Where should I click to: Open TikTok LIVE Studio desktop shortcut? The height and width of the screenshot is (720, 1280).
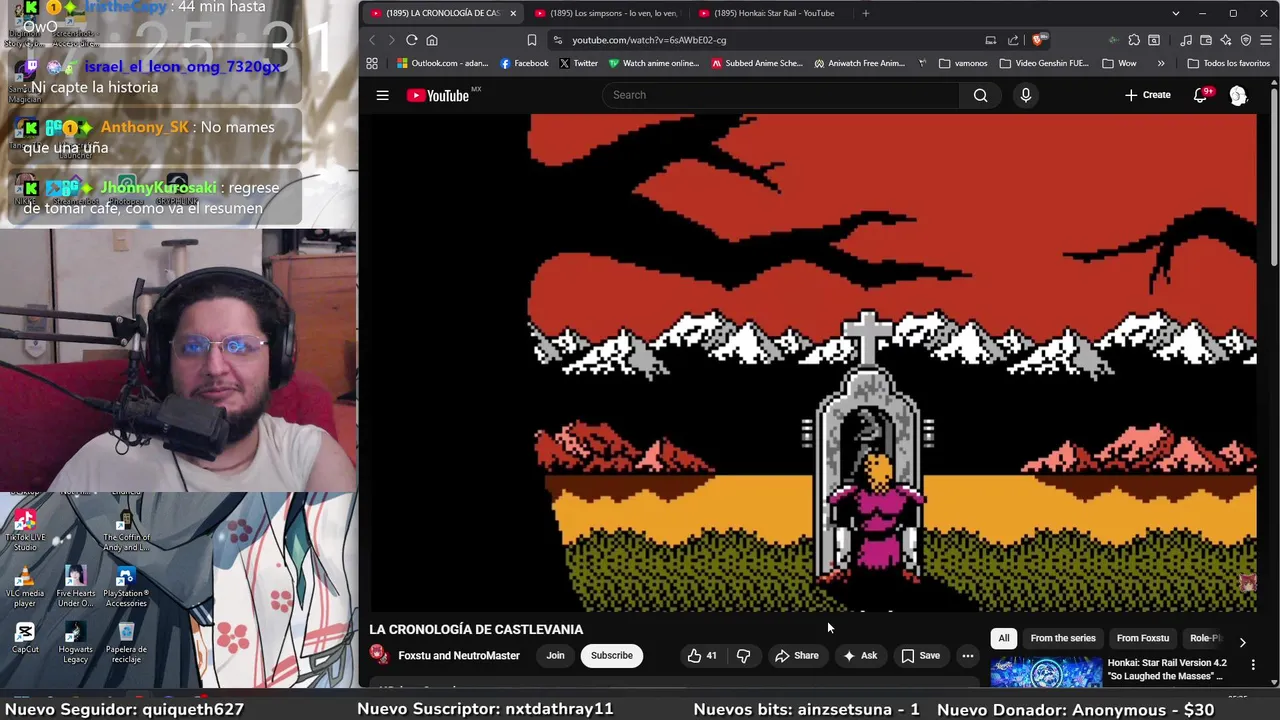click(25, 531)
